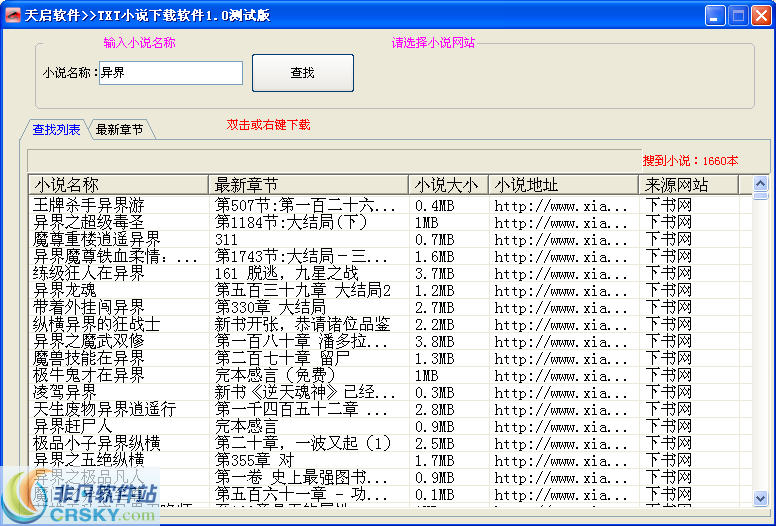This screenshot has width=776, height=526.
Task: Minimize the TXT小说下载 window
Action: tap(715, 15)
